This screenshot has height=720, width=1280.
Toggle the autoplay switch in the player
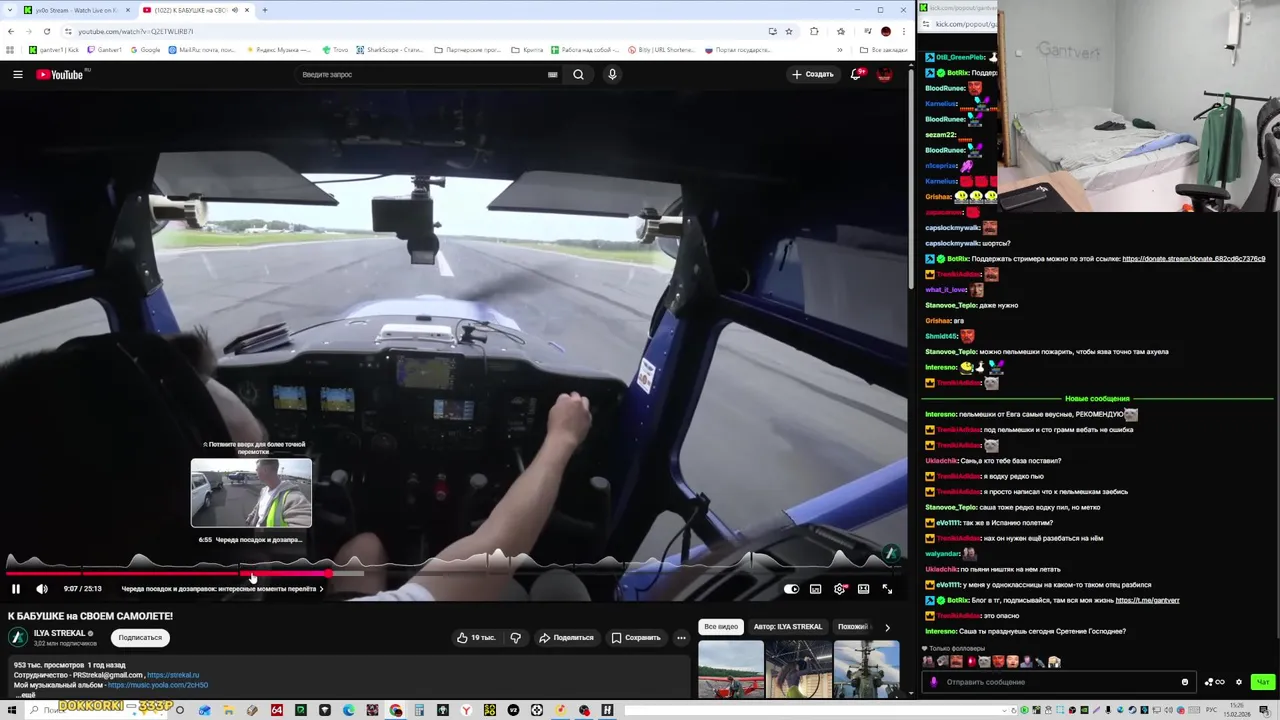point(791,589)
